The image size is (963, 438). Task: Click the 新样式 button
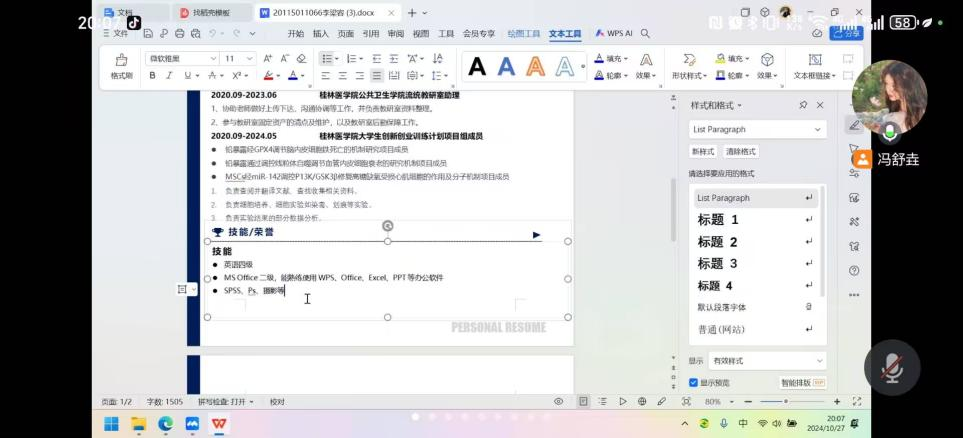tap(703, 151)
